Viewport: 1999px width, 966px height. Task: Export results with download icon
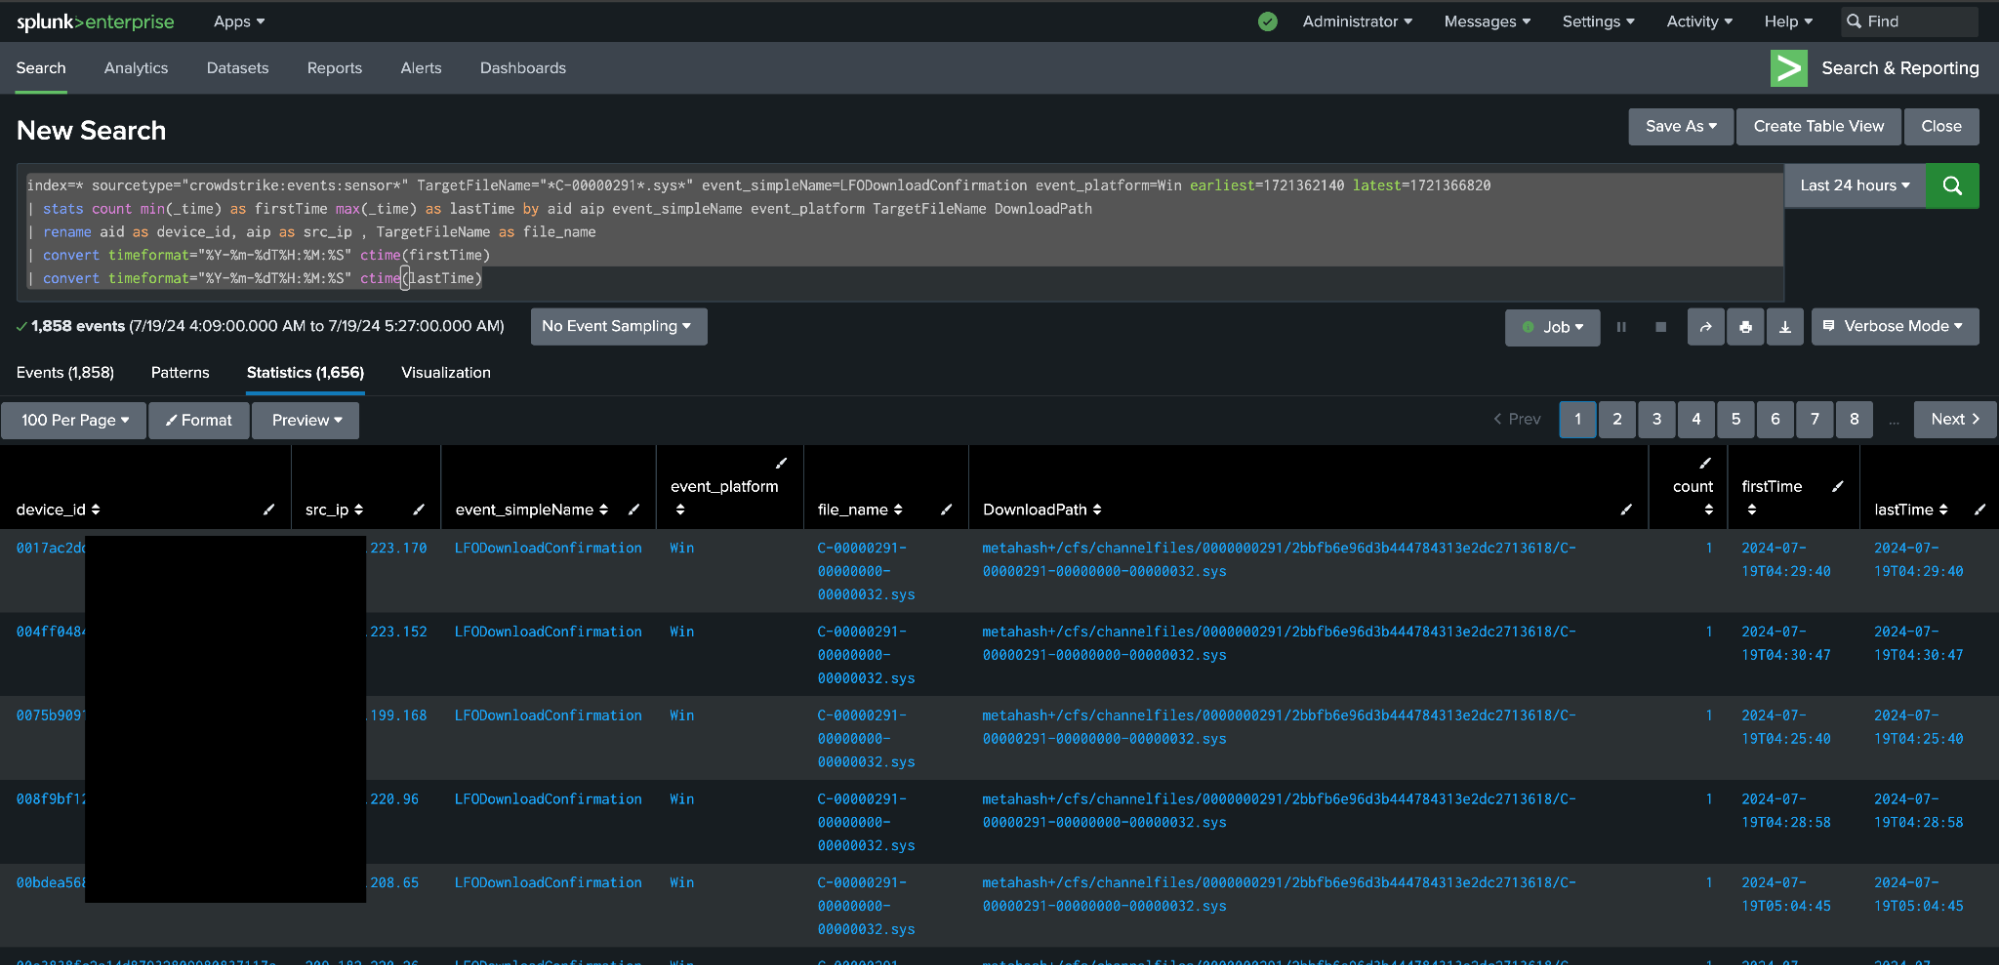click(1785, 327)
